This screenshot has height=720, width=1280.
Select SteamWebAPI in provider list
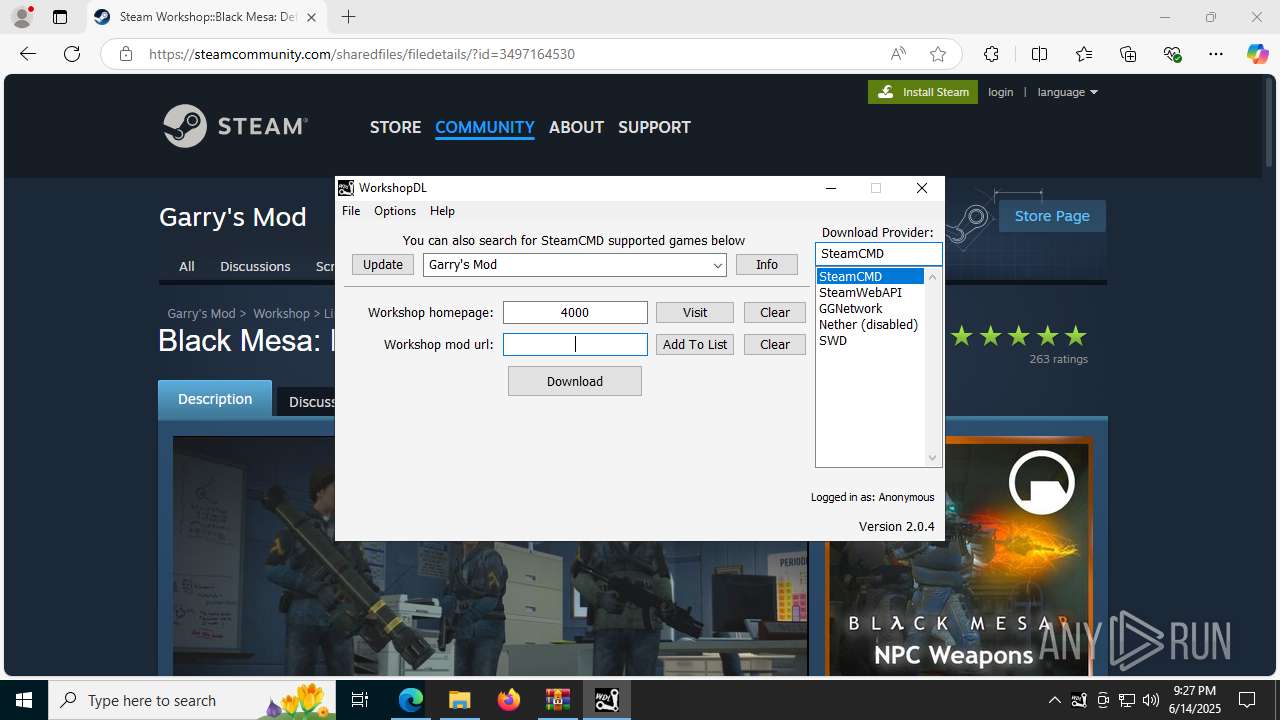click(870, 292)
